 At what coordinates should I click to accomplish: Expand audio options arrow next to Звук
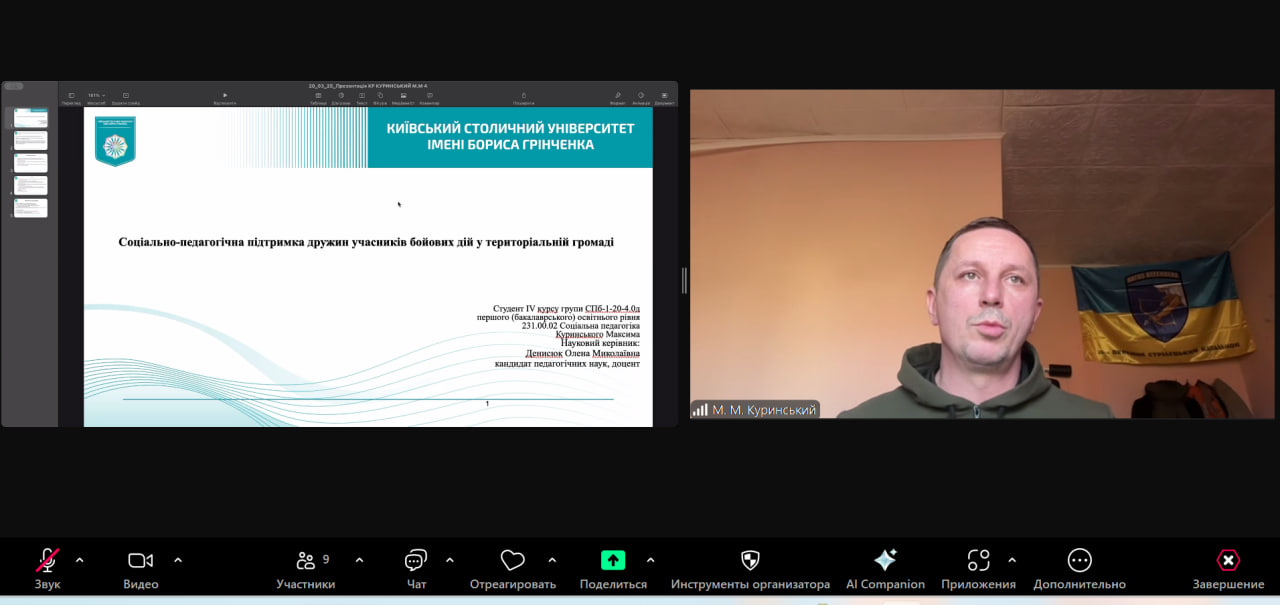point(80,560)
